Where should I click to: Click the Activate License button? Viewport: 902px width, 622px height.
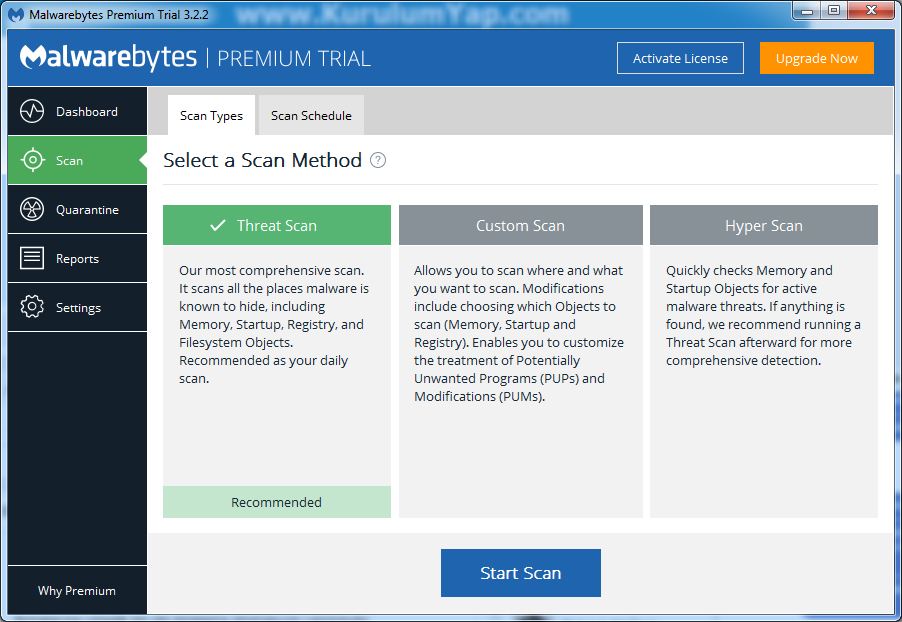click(680, 58)
